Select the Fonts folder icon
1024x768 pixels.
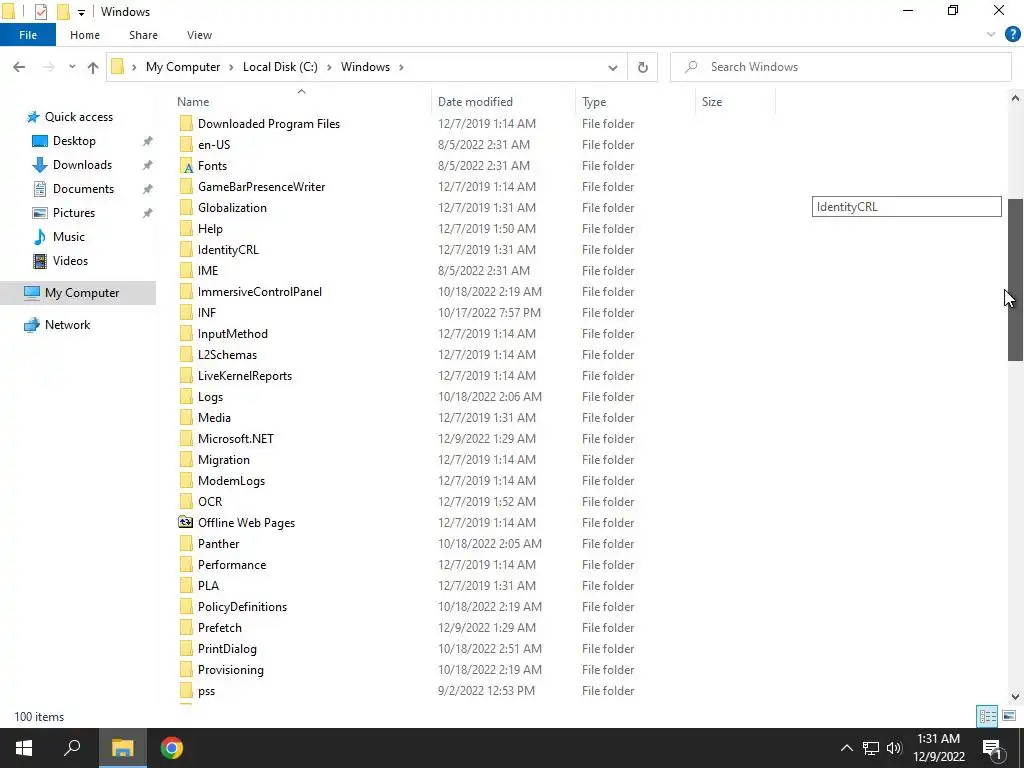tap(186, 166)
